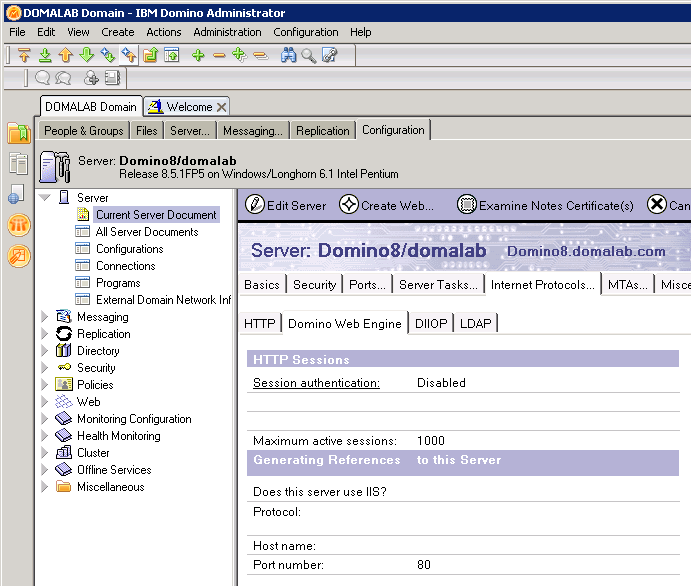Click the speech bubble chat icon

(42, 78)
